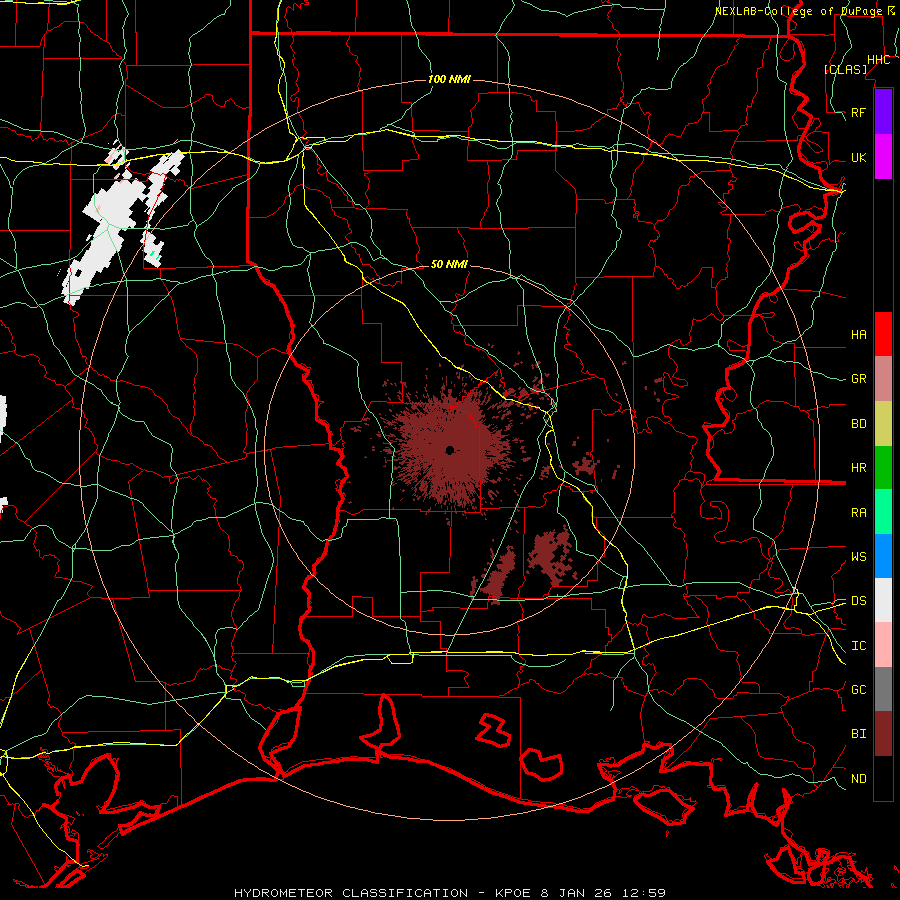Click the white DS legend swatch
The image size is (900, 900).
883,600
